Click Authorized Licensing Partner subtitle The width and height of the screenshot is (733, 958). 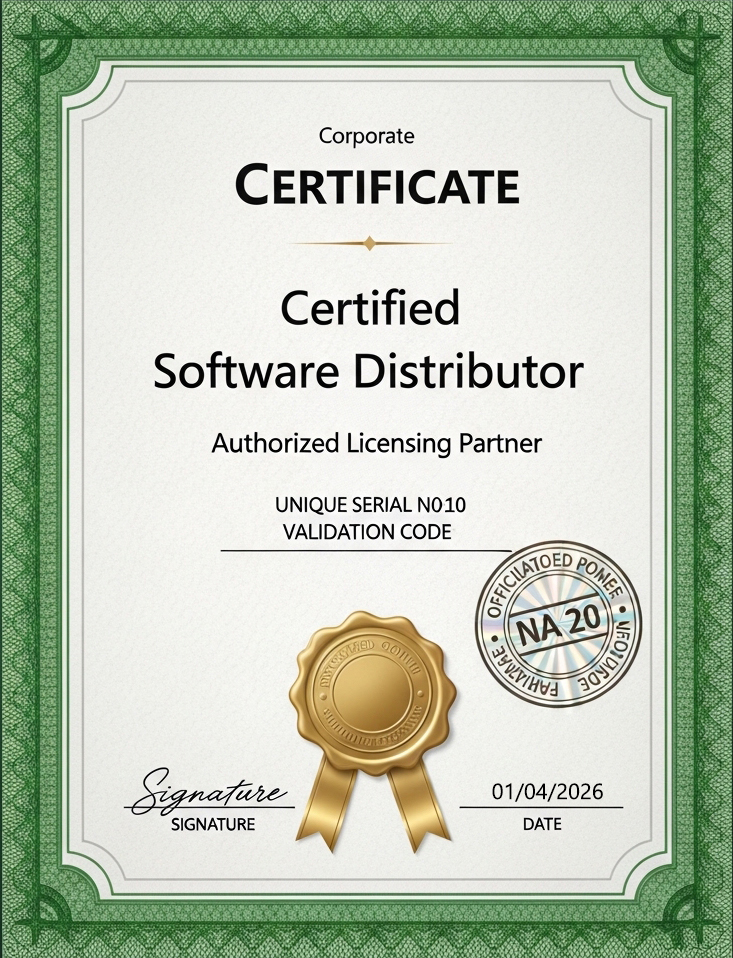click(376, 443)
